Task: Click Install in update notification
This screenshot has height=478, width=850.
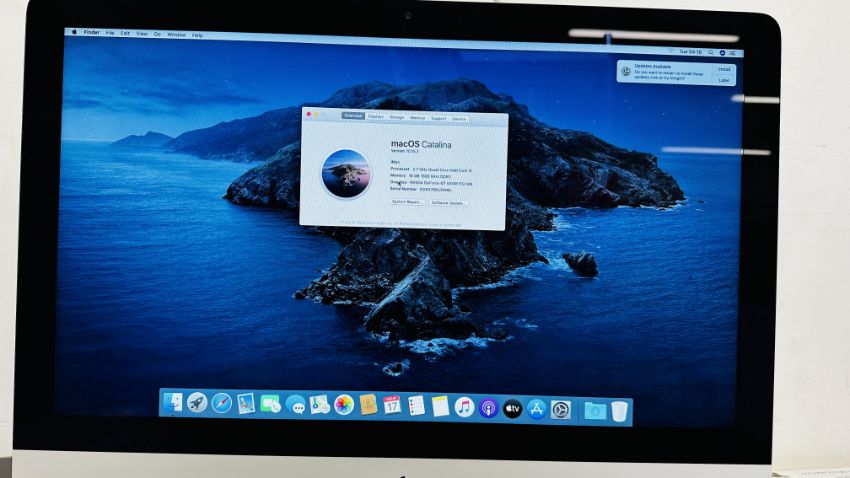Action: 724,69
